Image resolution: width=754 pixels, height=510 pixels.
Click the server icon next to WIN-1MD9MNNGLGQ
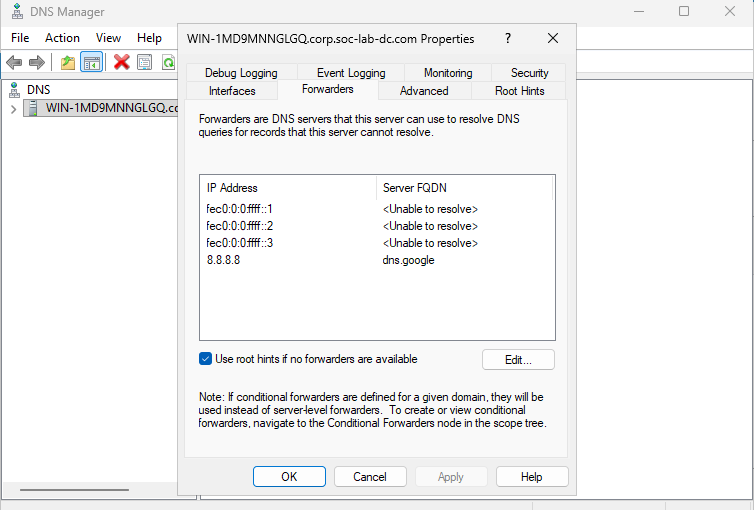pos(33,108)
